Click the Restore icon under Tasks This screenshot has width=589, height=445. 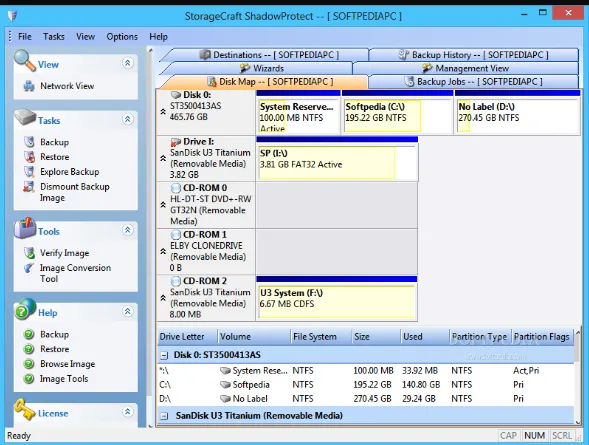(x=29, y=157)
